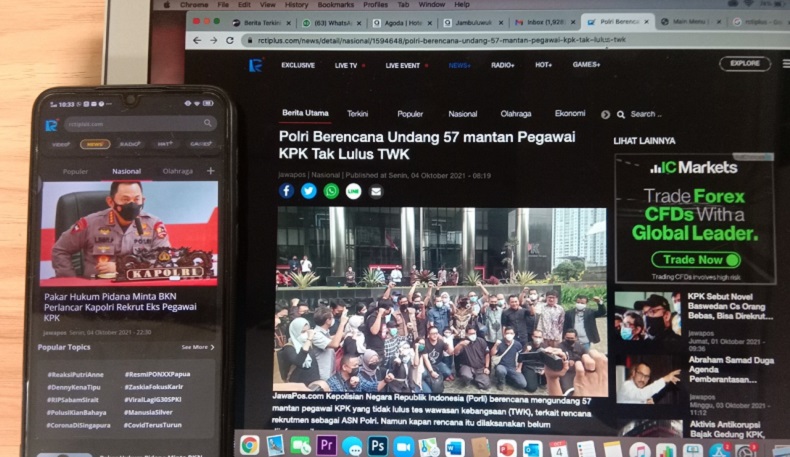The width and height of the screenshot is (790, 457).
Task: Select the Ekonomi tab
Action: point(570,113)
